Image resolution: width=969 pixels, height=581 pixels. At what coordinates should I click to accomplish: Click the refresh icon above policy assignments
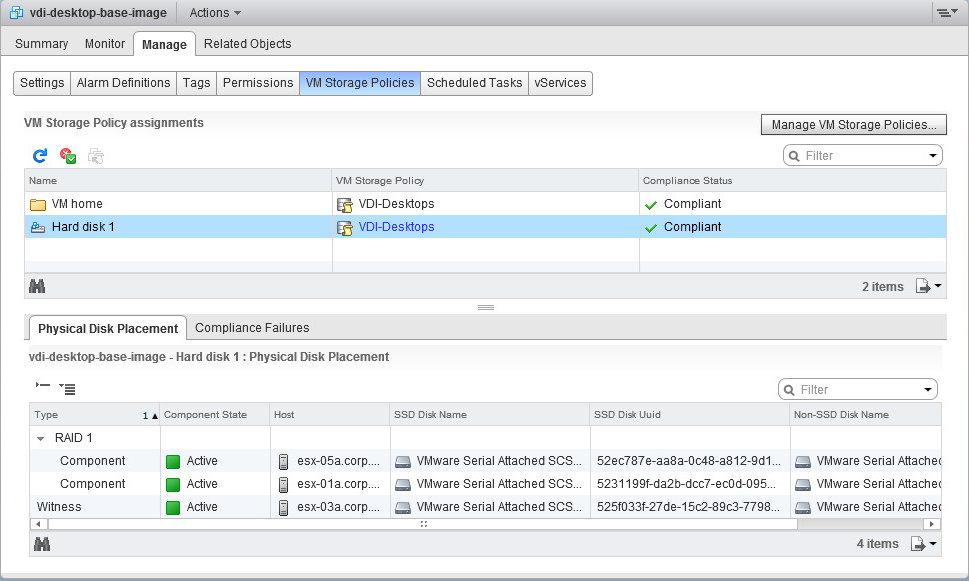pos(40,156)
